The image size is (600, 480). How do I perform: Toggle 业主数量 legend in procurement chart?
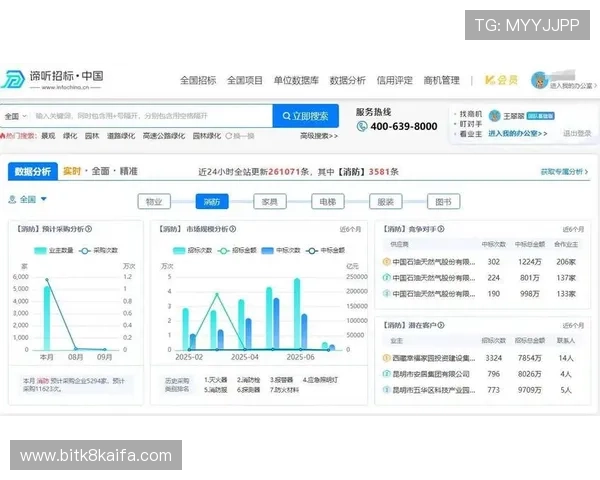pyautogui.click(x=54, y=251)
